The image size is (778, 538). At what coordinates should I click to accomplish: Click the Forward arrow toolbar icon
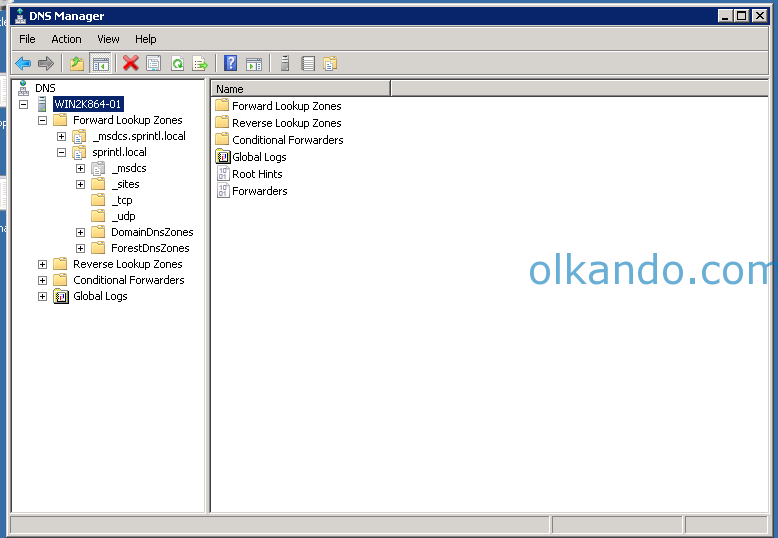coord(46,64)
